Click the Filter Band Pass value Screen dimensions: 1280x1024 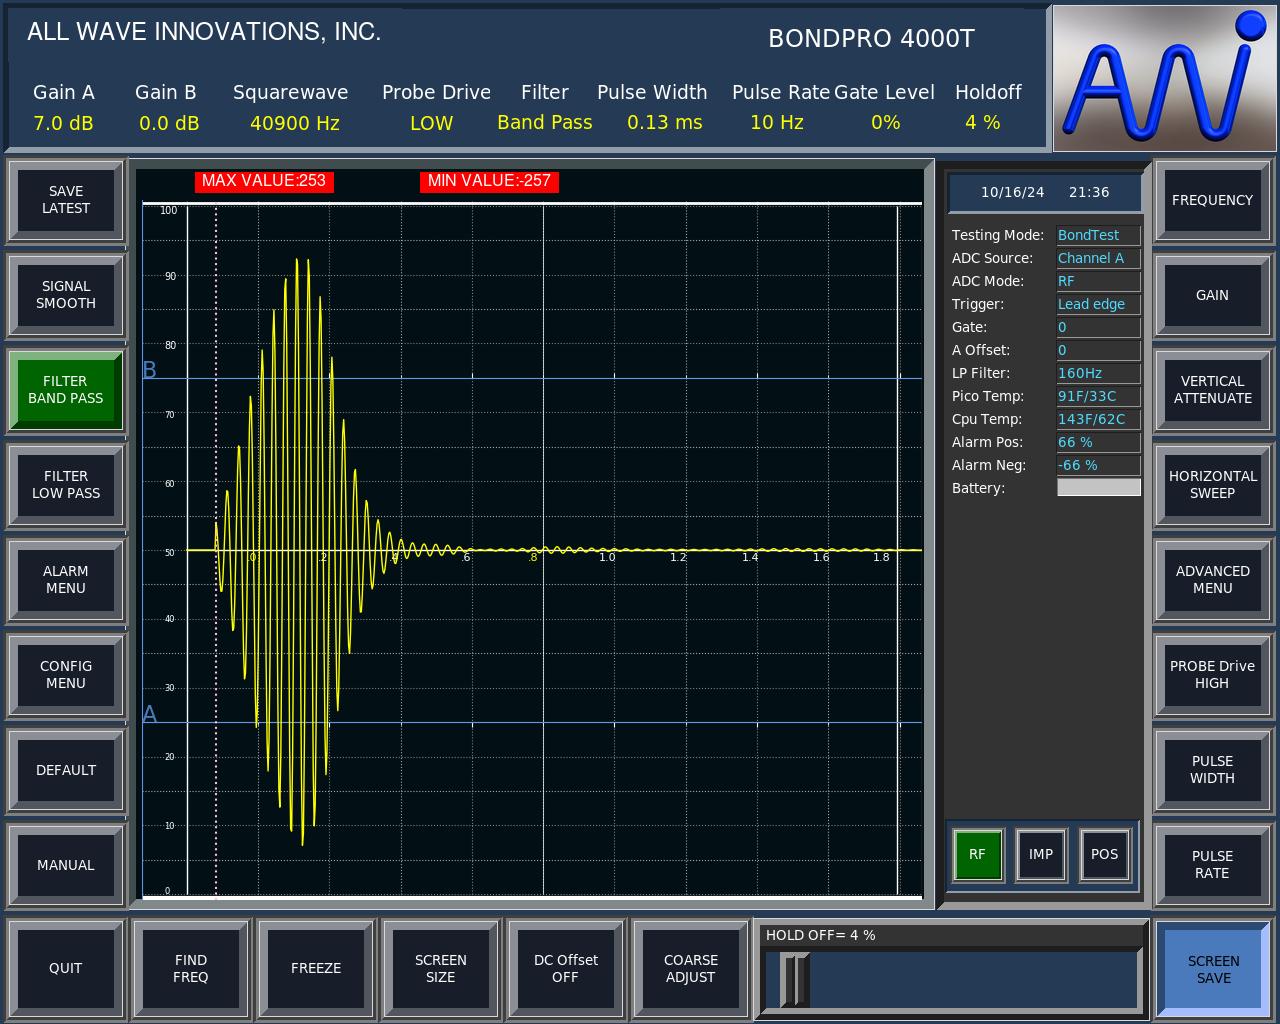(545, 122)
